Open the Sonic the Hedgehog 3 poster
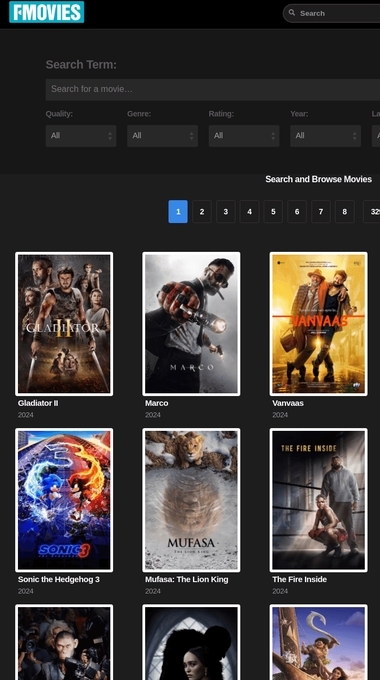Viewport: 380px width, 680px height. pyautogui.click(x=64, y=500)
